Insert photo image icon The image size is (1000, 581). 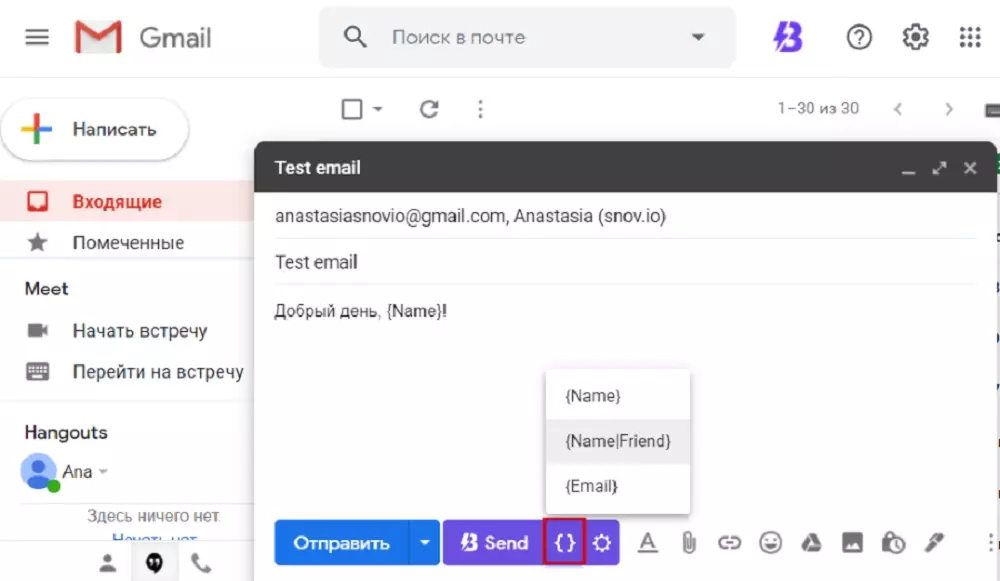click(852, 543)
